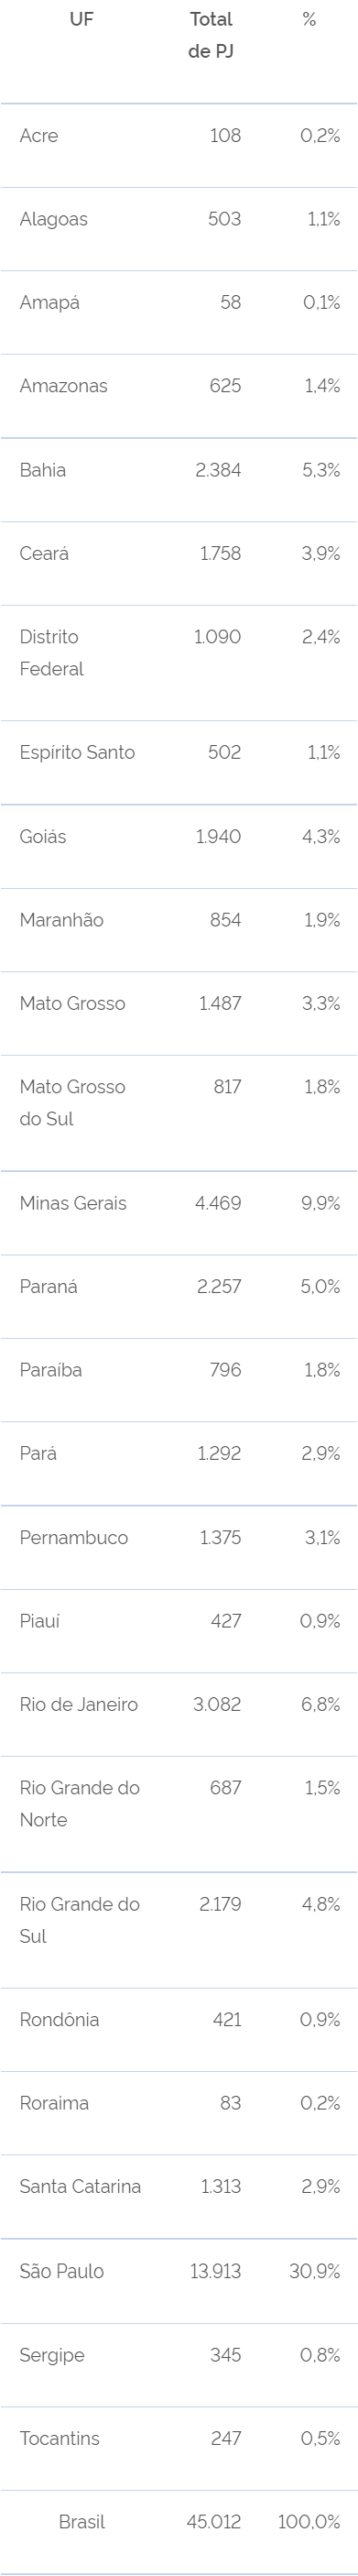Select the Amazonas state cell
The width and height of the screenshot is (358, 2576).
(64, 386)
